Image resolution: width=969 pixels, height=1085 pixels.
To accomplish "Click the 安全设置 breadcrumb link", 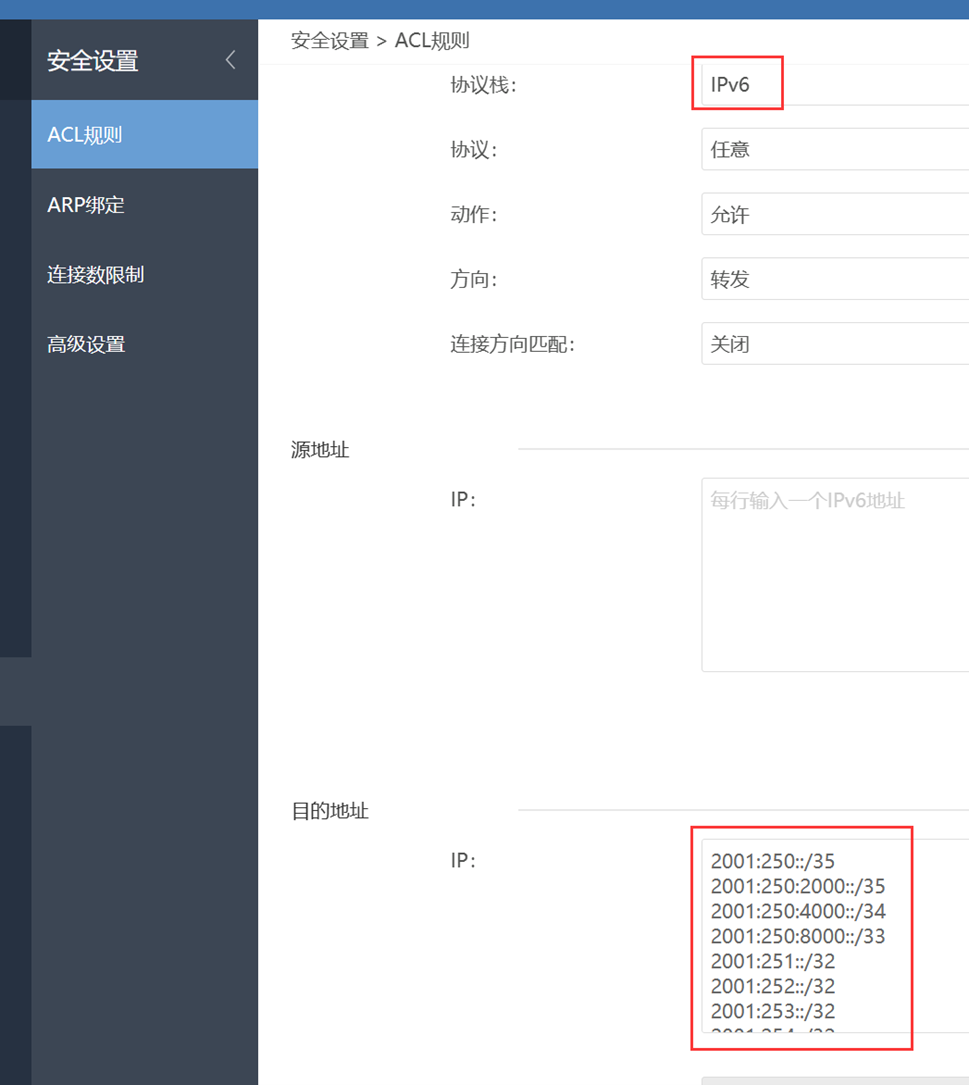I will coord(329,41).
